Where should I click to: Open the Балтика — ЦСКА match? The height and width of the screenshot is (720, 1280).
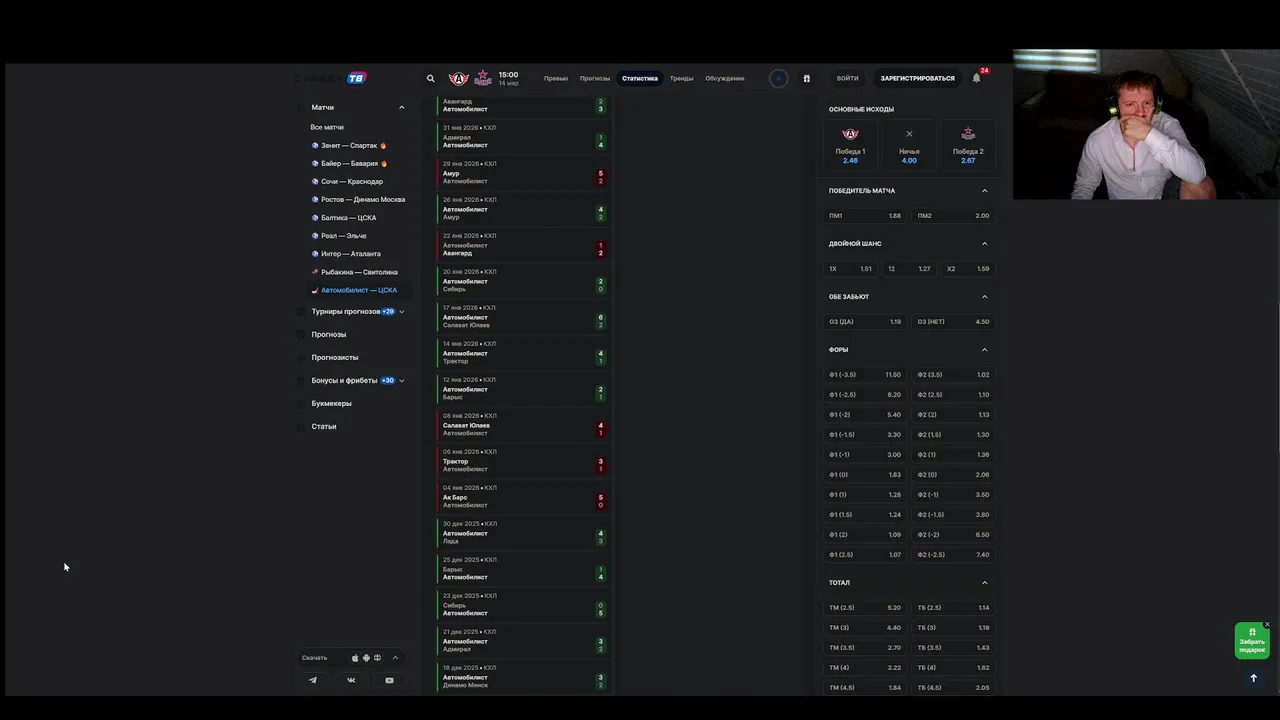tap(344, 217)
